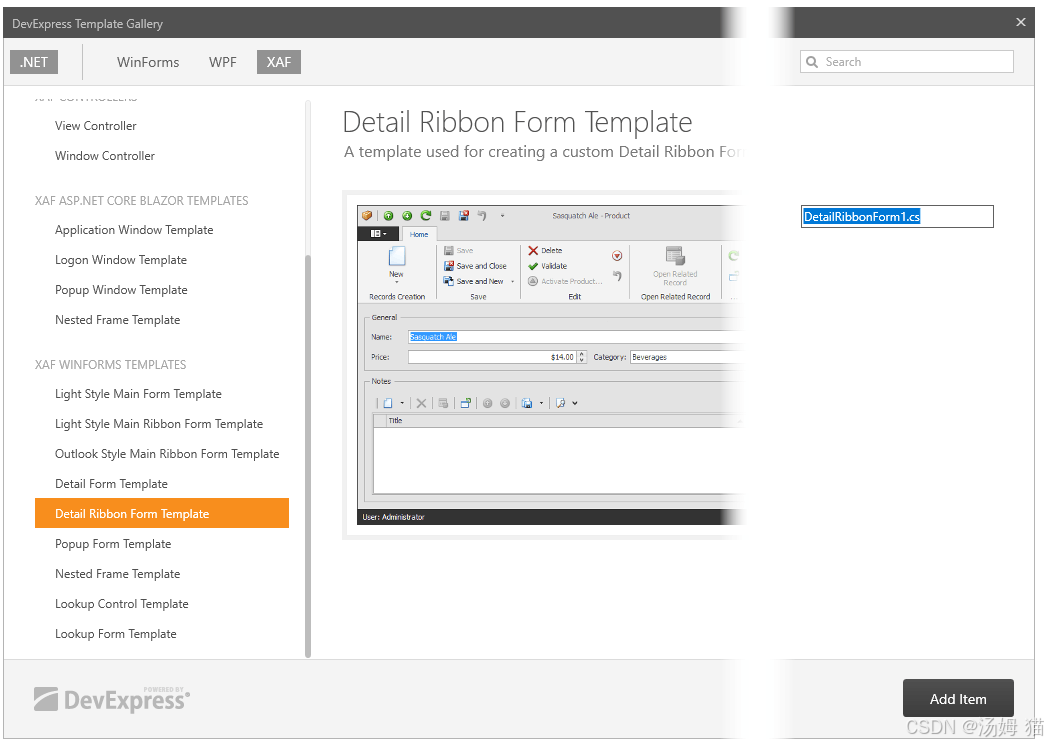Select Light Style Main Form Template

(138, 394)
